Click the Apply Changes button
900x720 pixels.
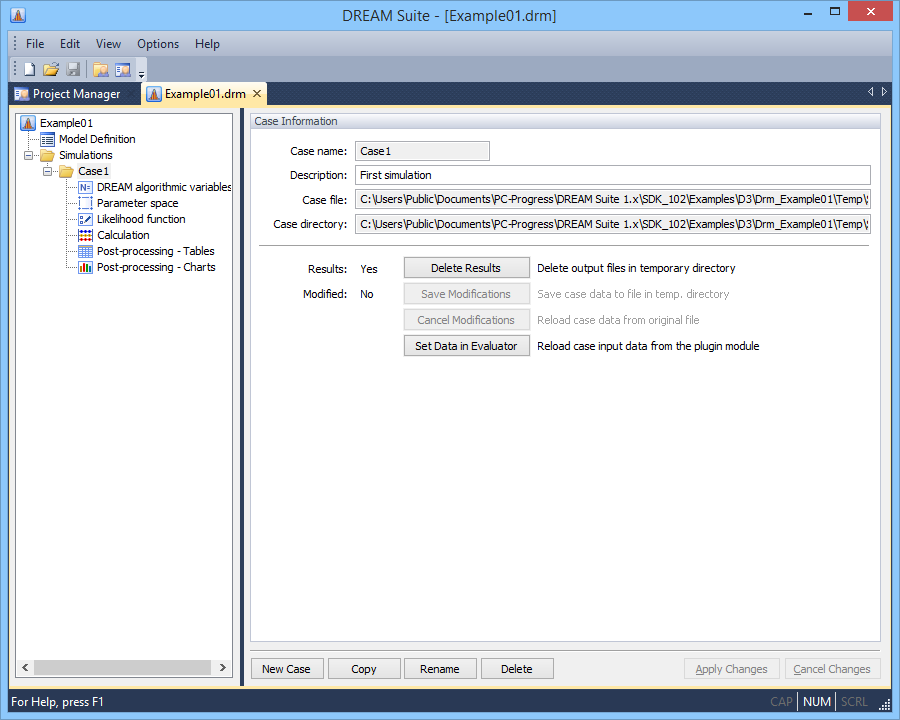coord(731,669)
